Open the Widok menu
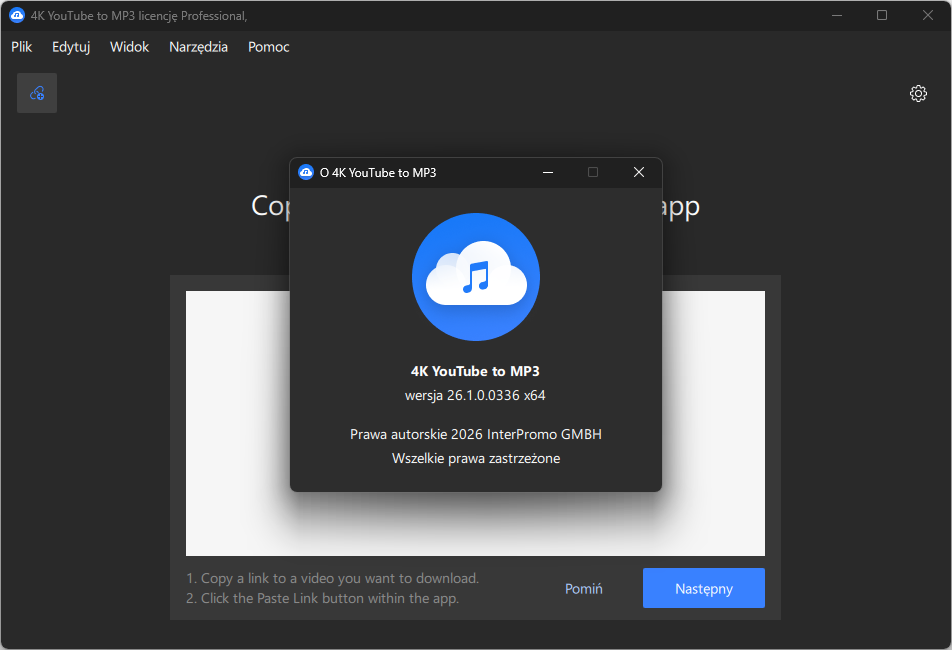 pyautogui.click(x=129, y=47)
